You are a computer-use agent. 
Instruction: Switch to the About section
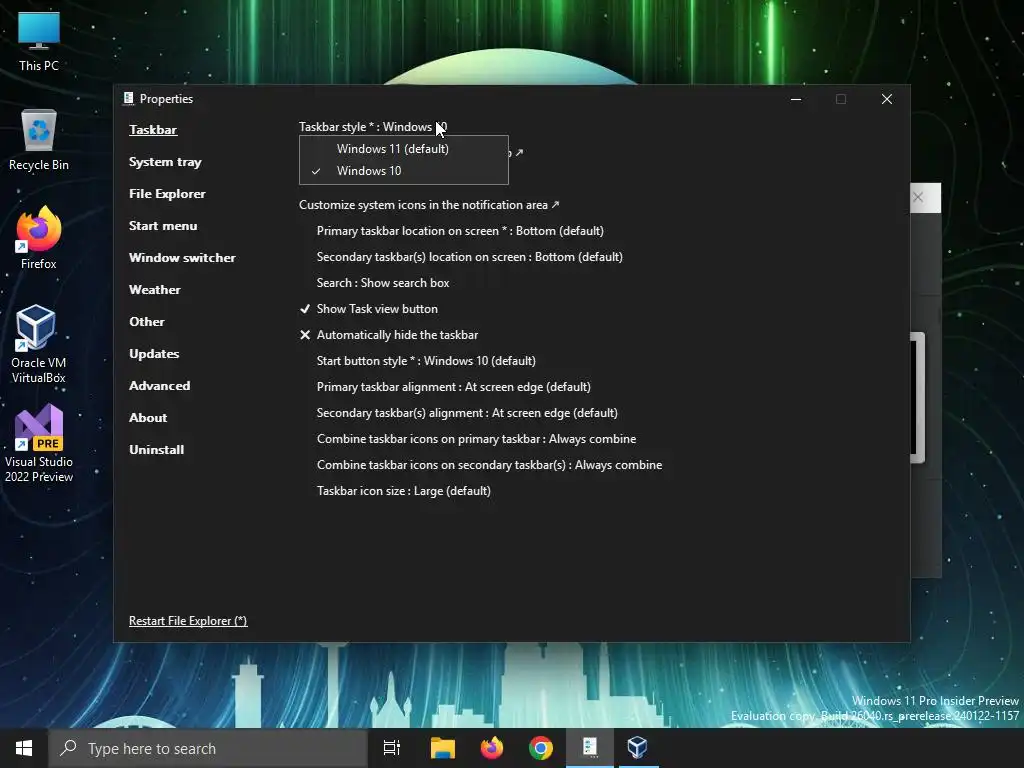click(x=148, y=418)
